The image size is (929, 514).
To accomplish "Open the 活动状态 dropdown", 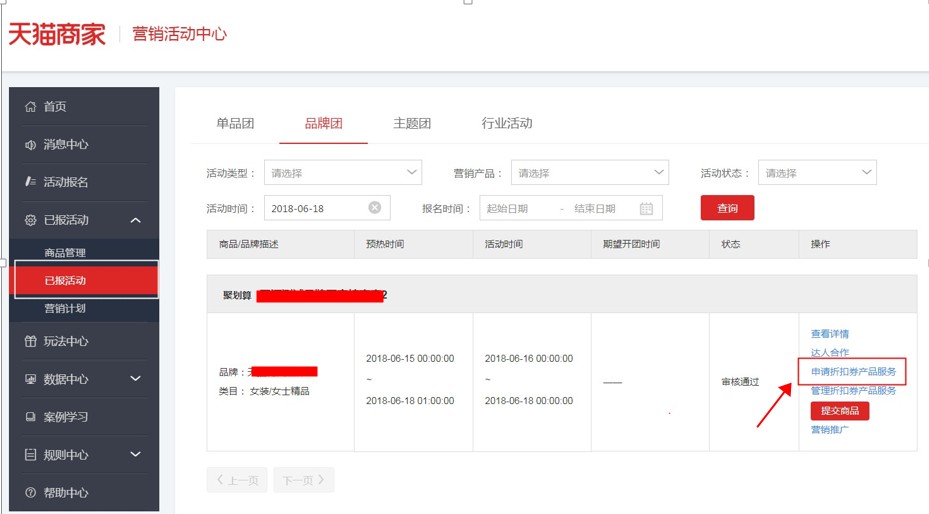I will pyautogui.click(x=816, y=173).
